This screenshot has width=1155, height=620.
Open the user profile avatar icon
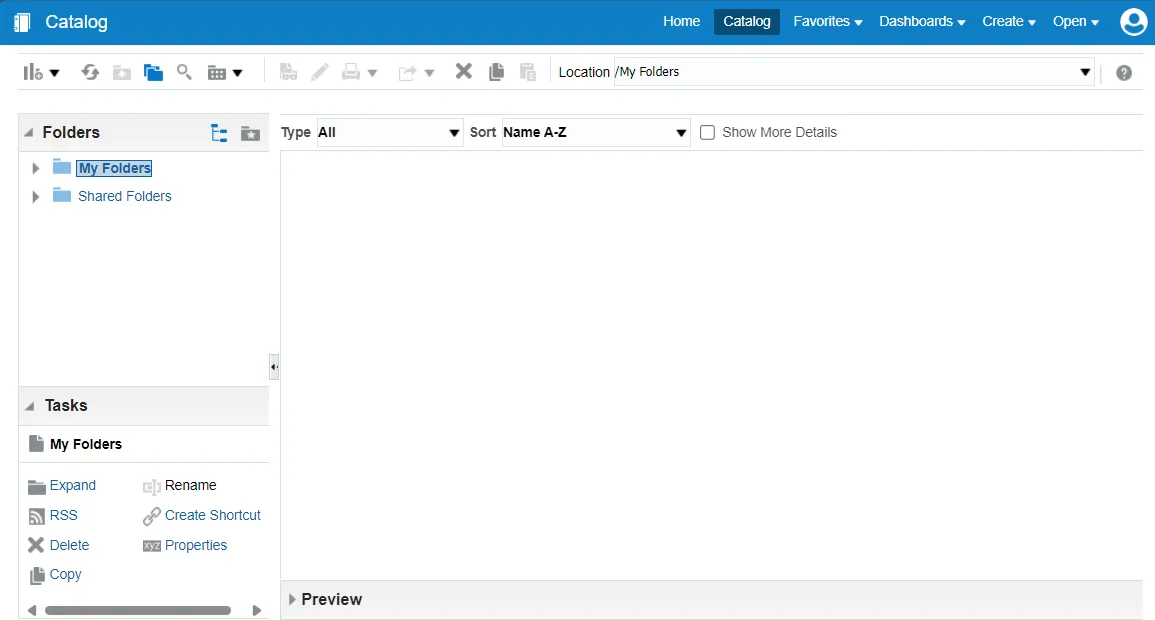1133,22
